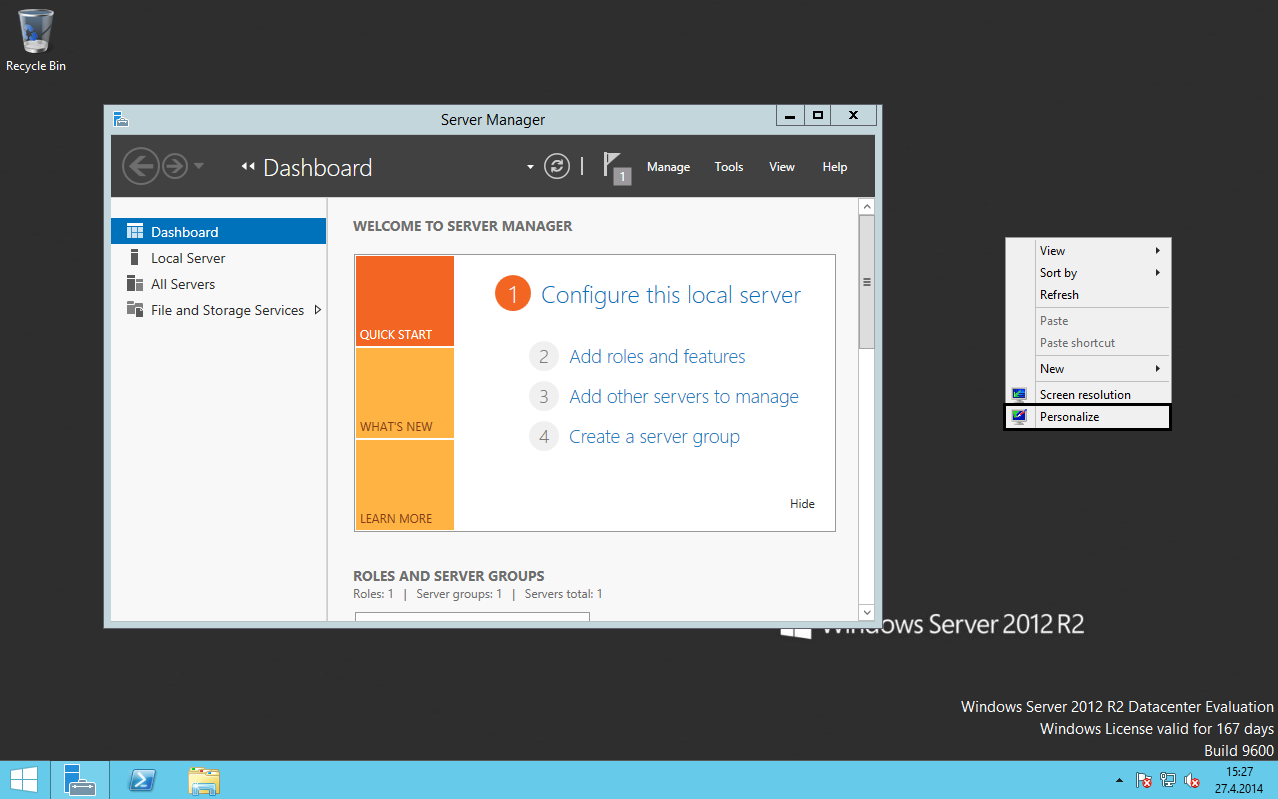Viewport: 1278px width, 799px height.
Task: Expand File and Storage Services arrow
Action: tap(318, 310)
